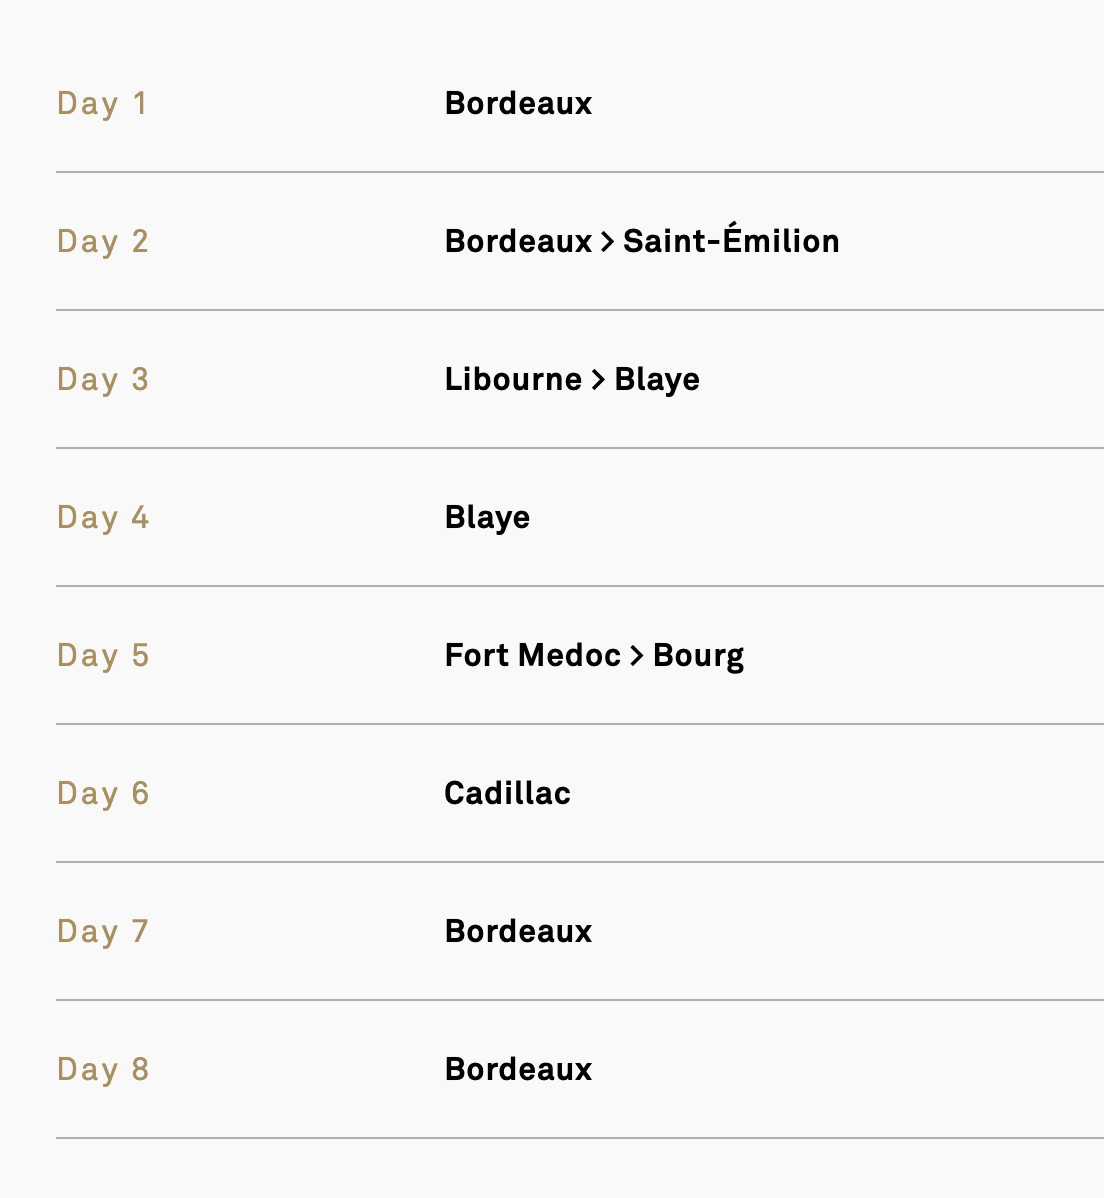This screenshot has height=1198, width=1104.
Task: Open Day 5 row label
Action: [102, 656]
